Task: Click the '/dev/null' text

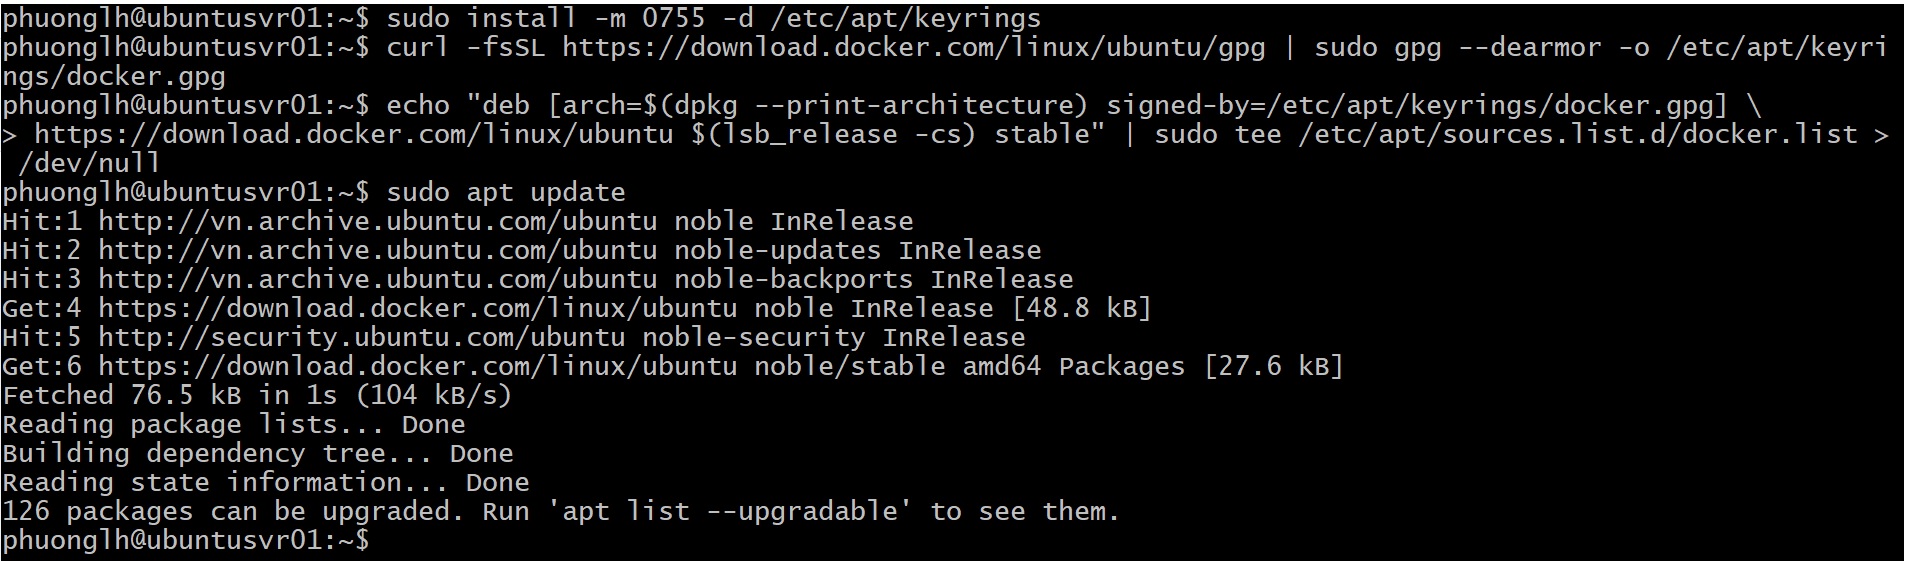Action: pos(89,163)
